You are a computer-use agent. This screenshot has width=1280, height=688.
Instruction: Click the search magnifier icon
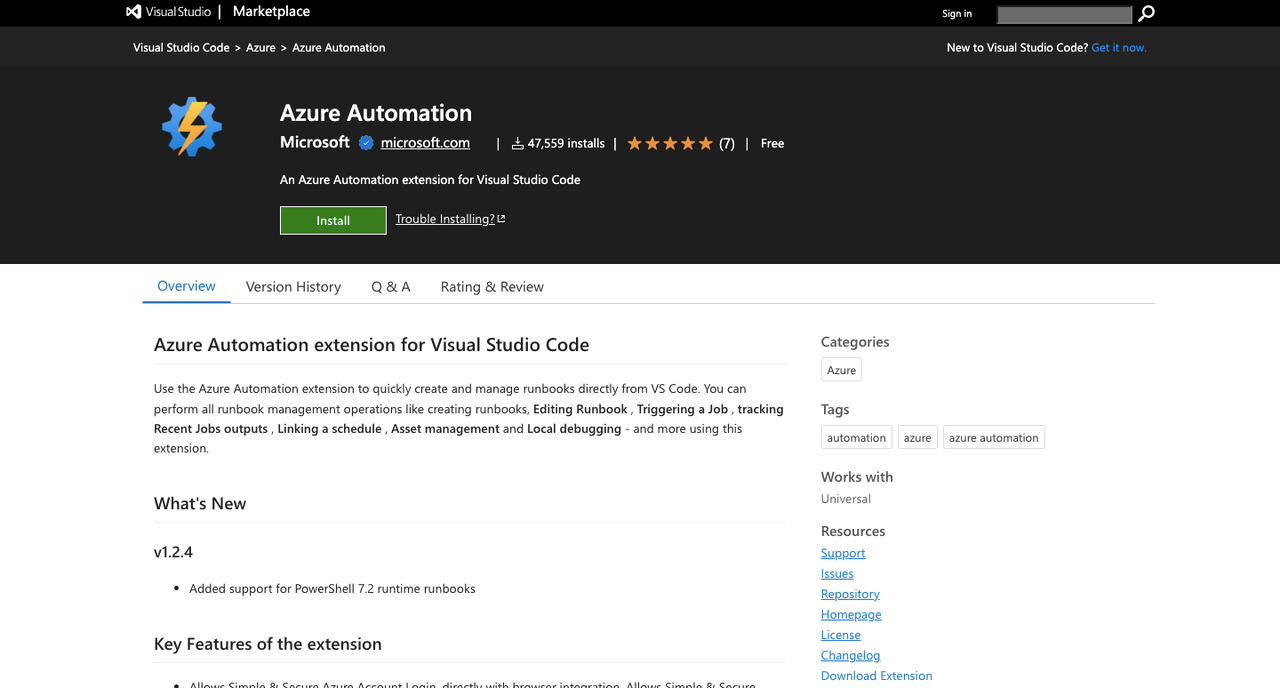[x=1146, y=13]
